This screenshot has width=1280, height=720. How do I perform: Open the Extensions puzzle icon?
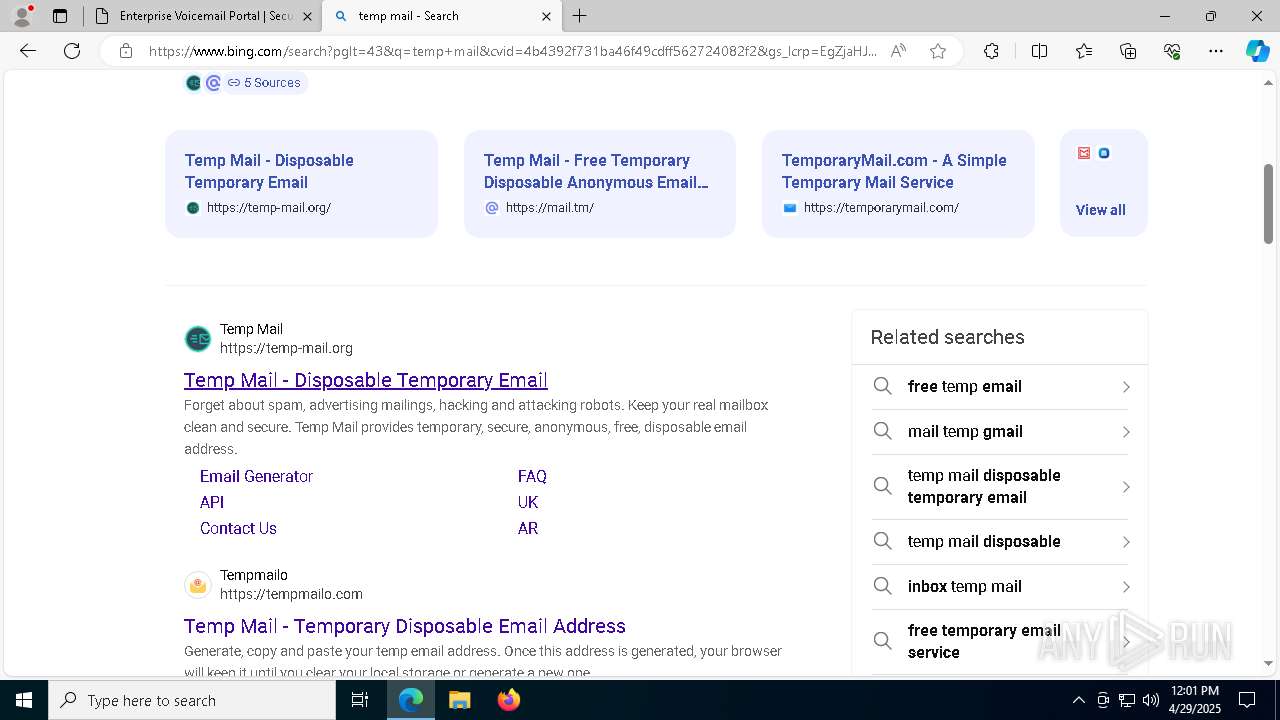991,51
